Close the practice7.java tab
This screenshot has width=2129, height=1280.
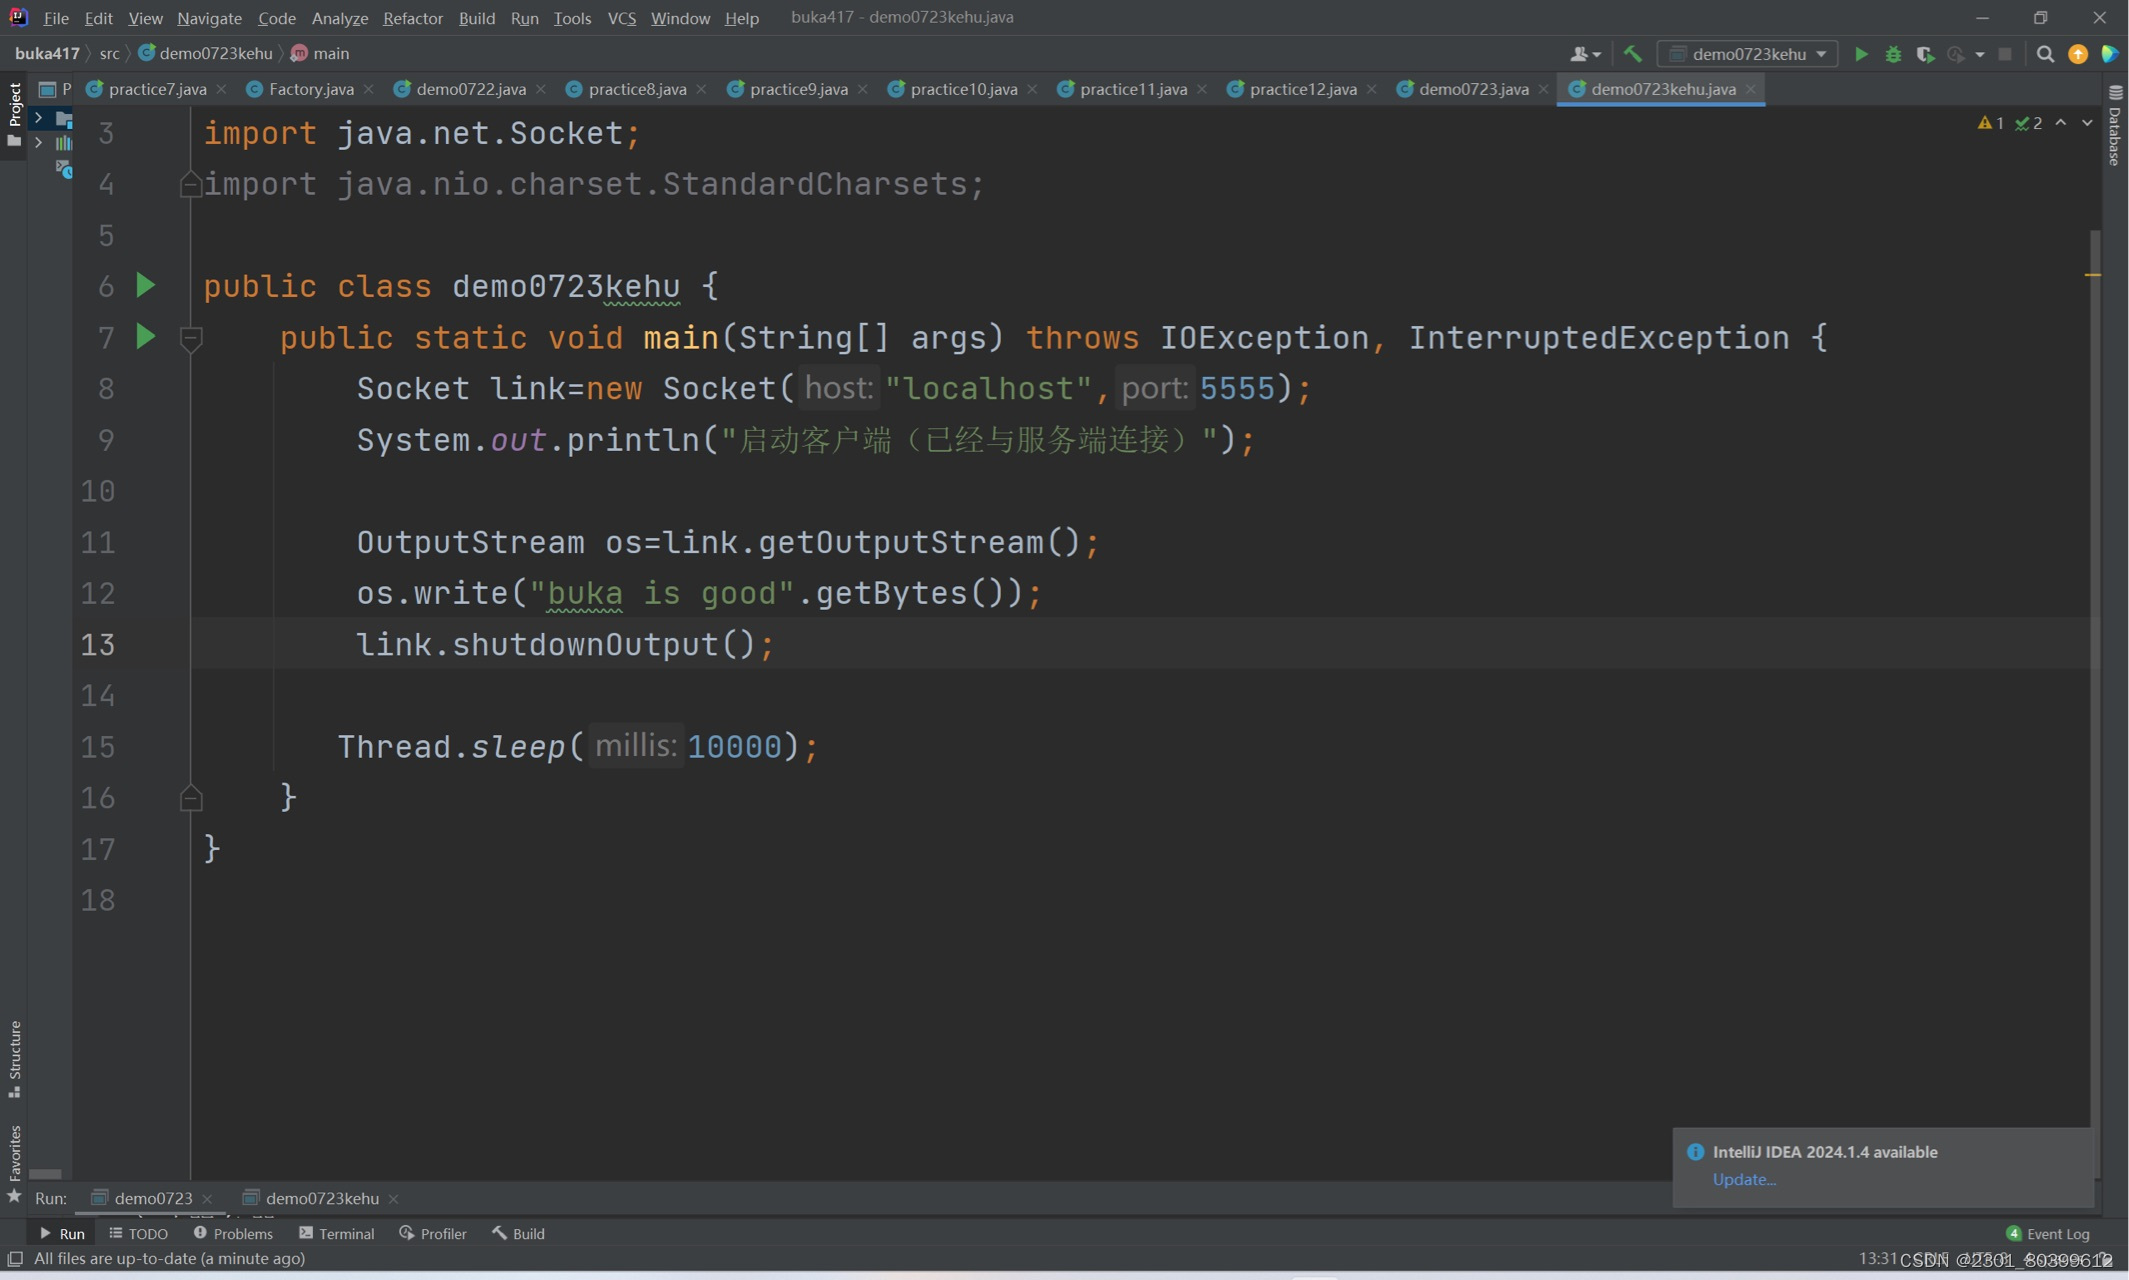[x=222, y=89]
